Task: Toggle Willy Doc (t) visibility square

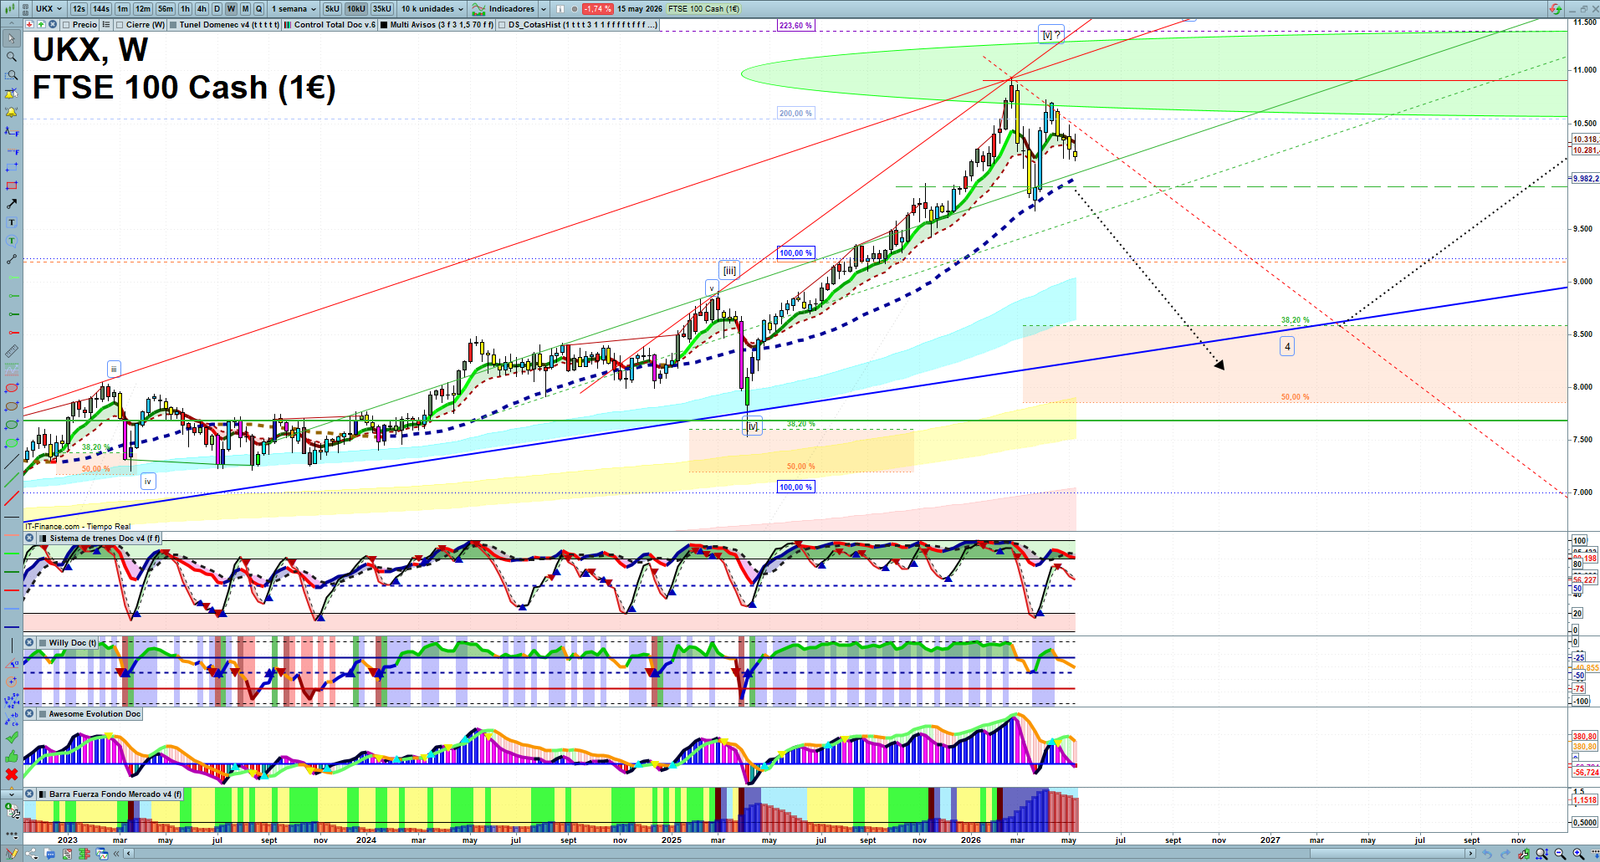Action: click(43, 643)
